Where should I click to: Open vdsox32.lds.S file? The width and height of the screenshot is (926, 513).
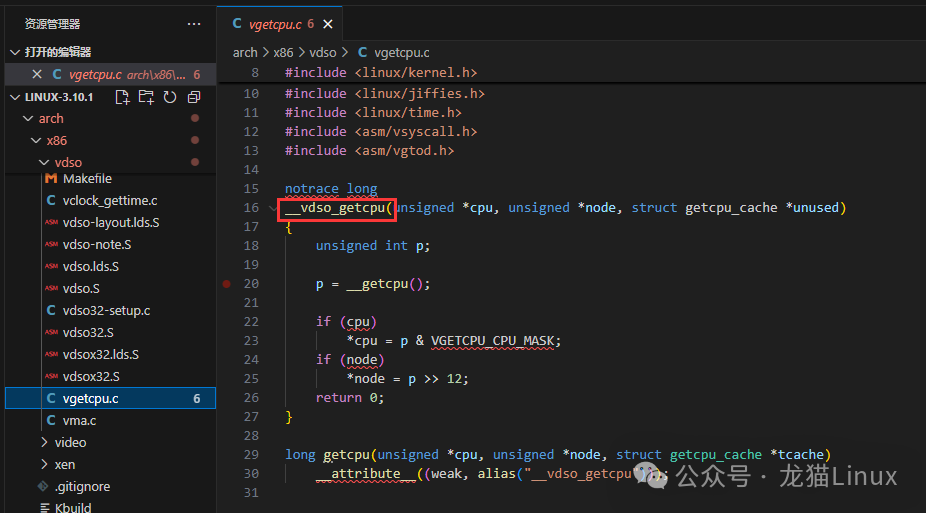[x=100, y=354]
